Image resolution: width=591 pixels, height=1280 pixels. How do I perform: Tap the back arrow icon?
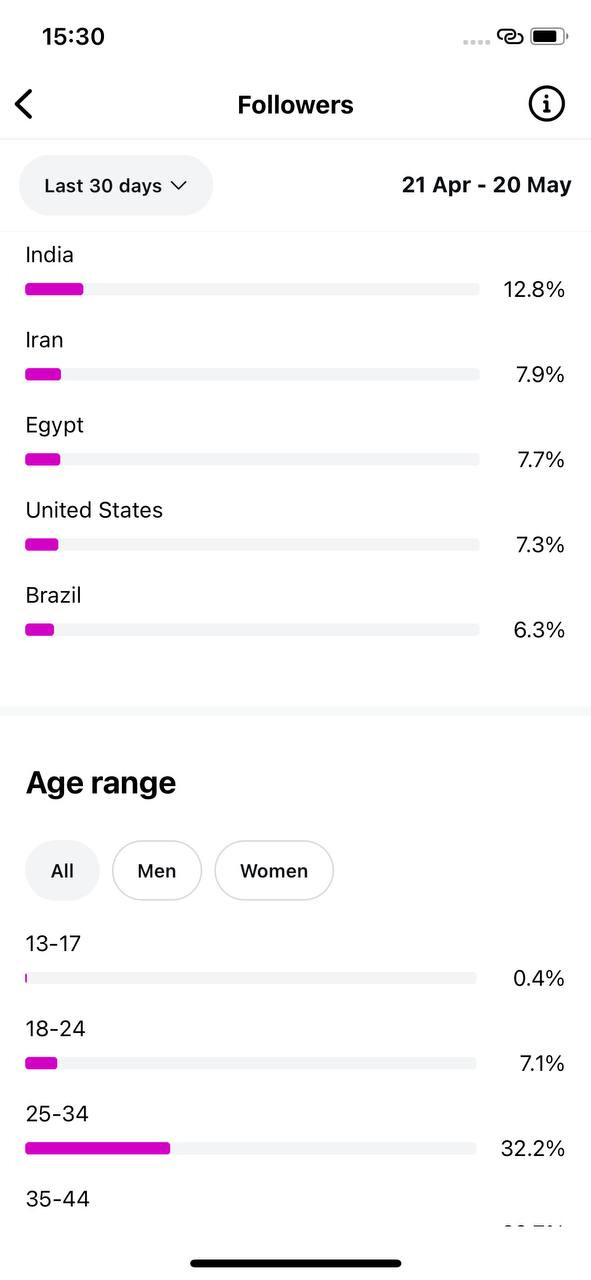(24, 104)
